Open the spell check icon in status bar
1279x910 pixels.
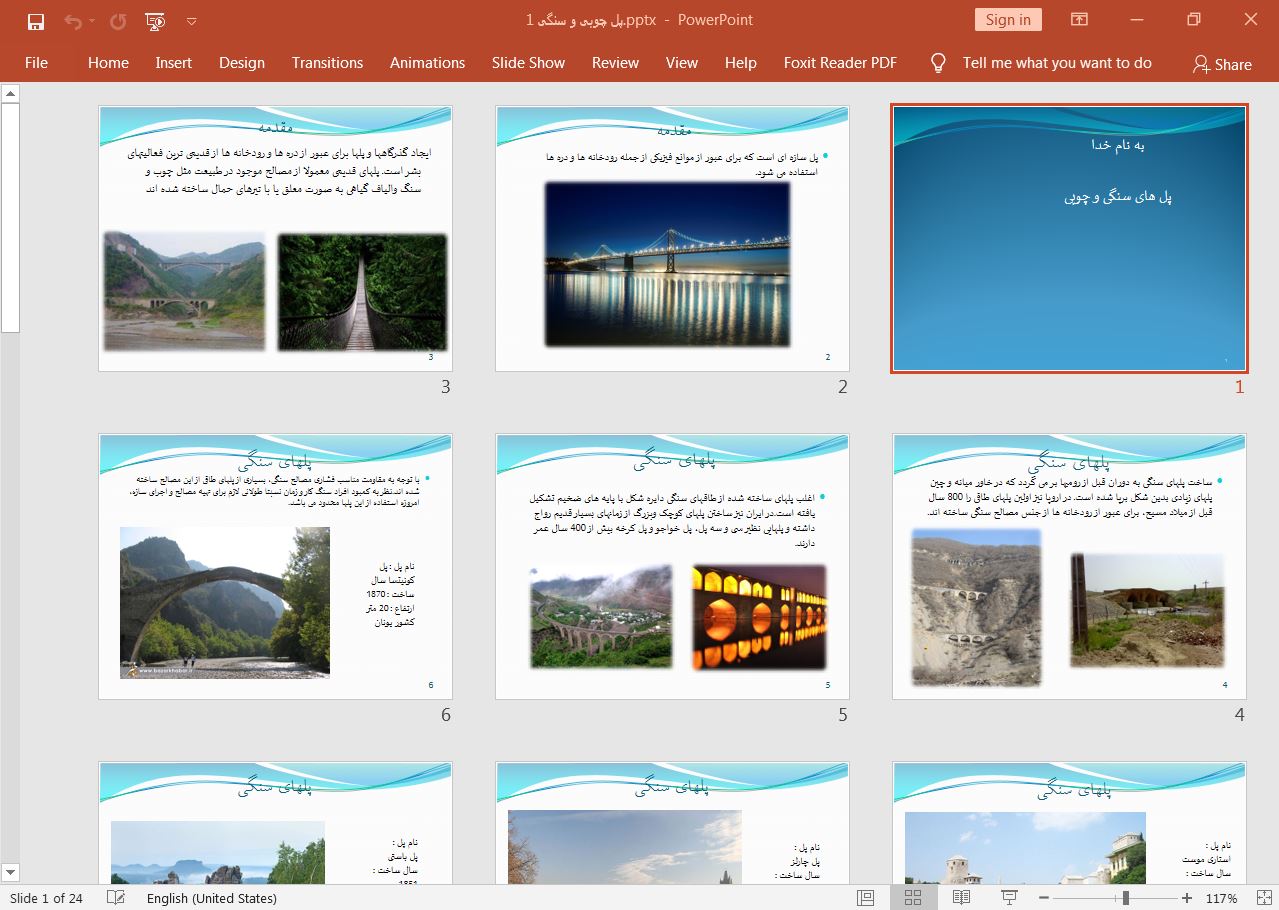tap(116, 898)
